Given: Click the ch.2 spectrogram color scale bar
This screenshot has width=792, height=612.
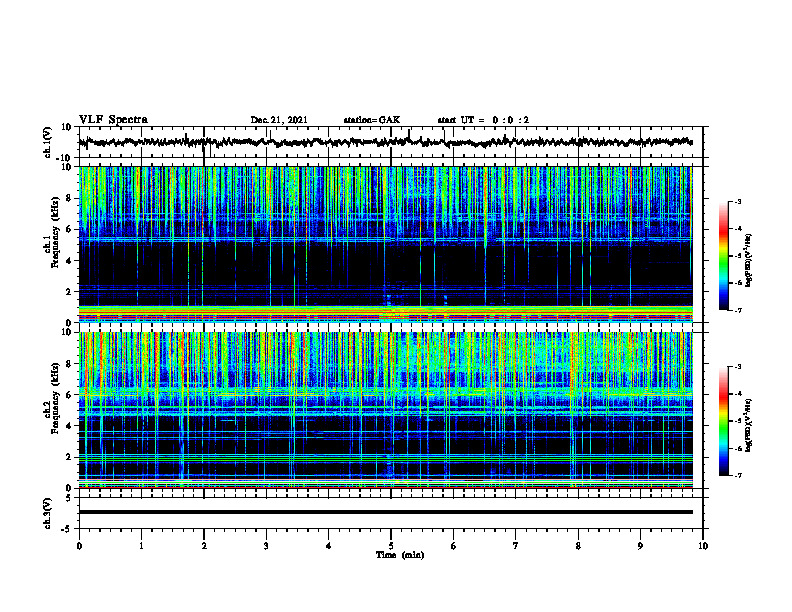Looking at the screenshot, I should coord(724,421).
